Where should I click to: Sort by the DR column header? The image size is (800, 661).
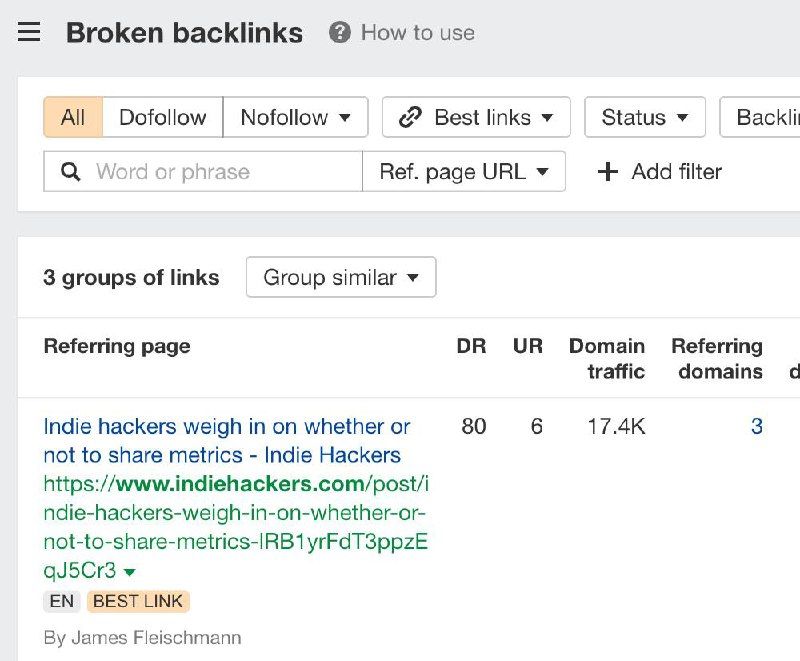pos(471,346)
